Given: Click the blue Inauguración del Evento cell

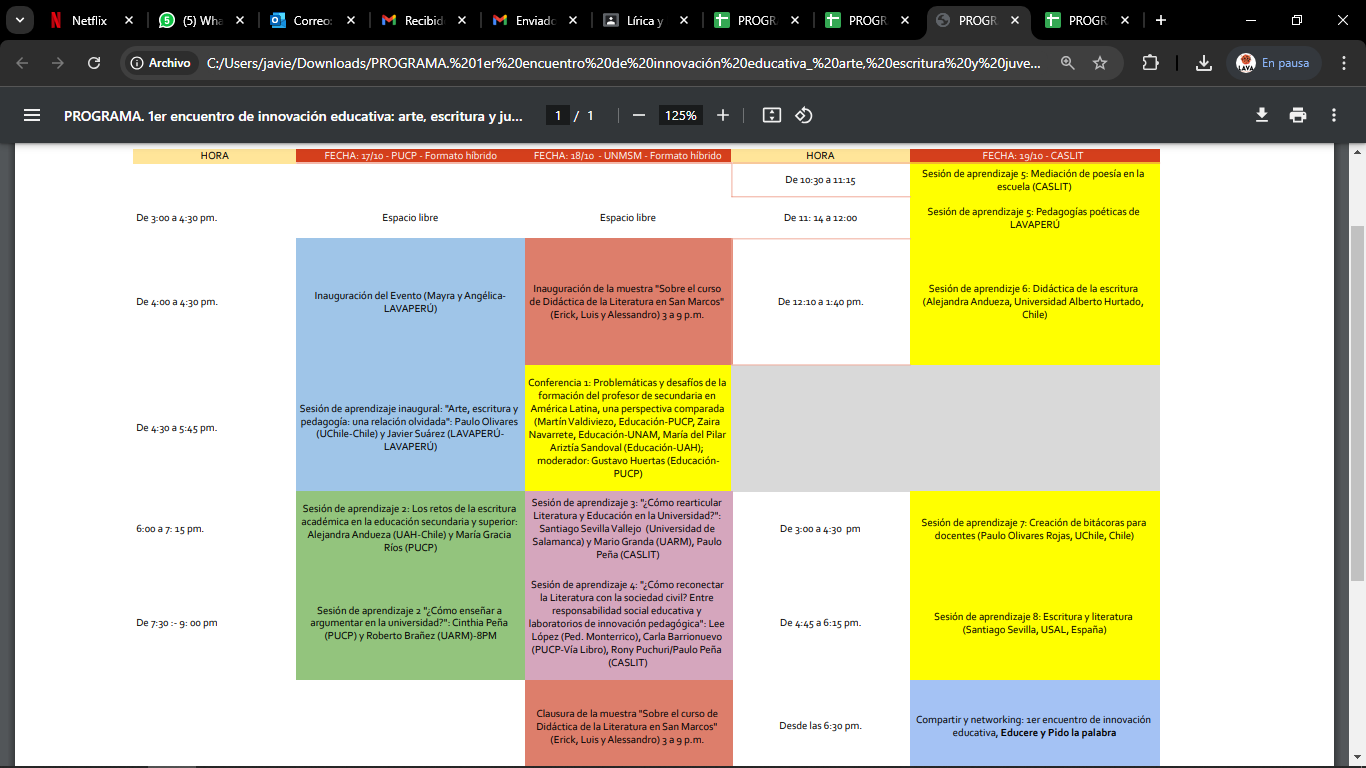Looking at the screenshot, I should pos(410,301).
